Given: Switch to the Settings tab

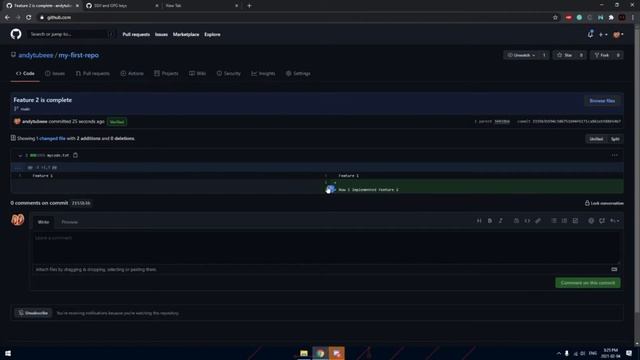Looking at the screenshot, I should tap(298, 73).
